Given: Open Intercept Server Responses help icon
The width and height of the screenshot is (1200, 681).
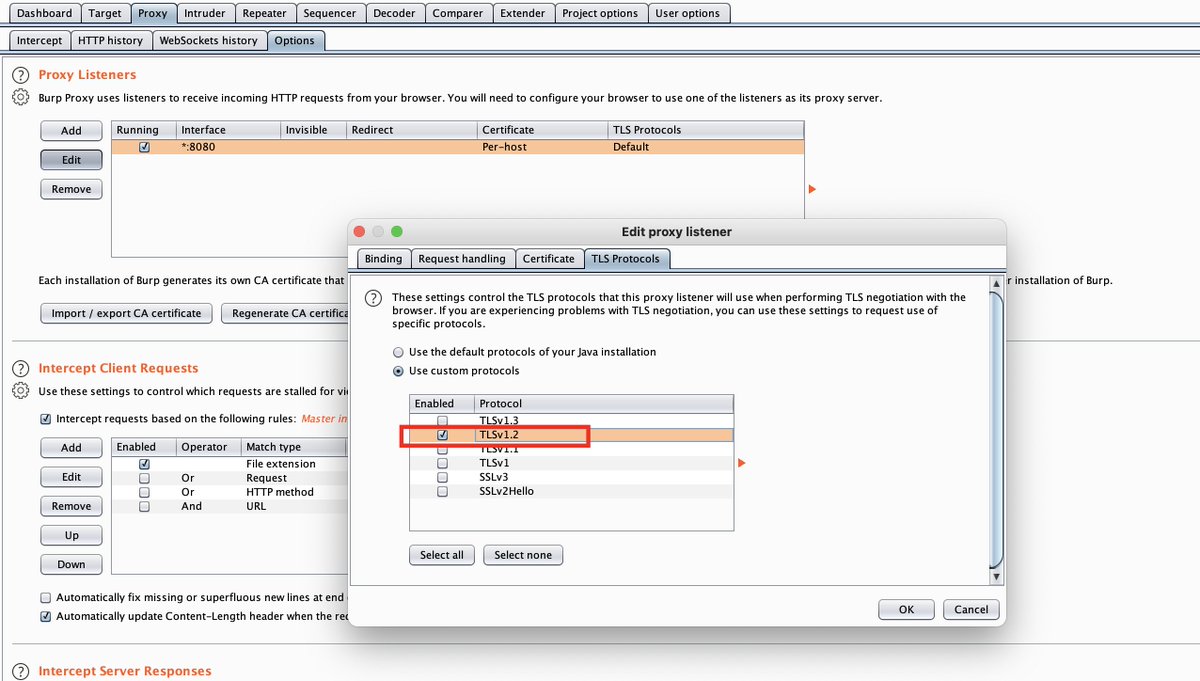Looking at the screenshot, I should 20,671.
